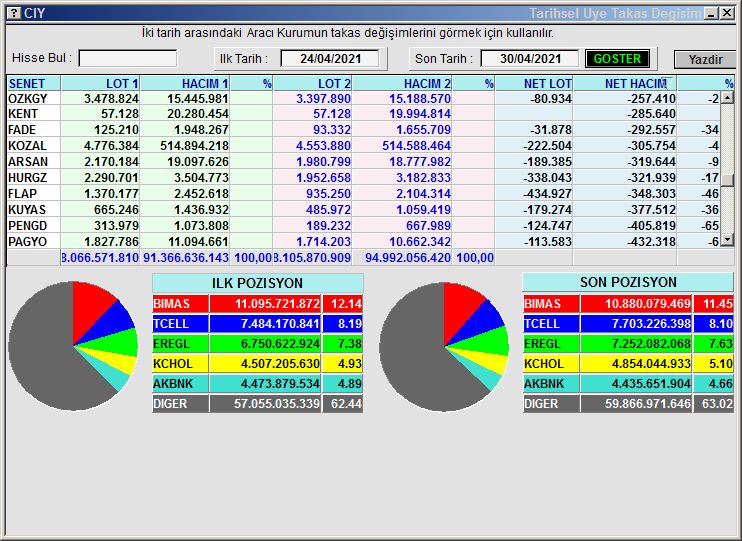The image size is (742, 541).
Task: Click NET LOT value -434.927
Action: point(548,194)
